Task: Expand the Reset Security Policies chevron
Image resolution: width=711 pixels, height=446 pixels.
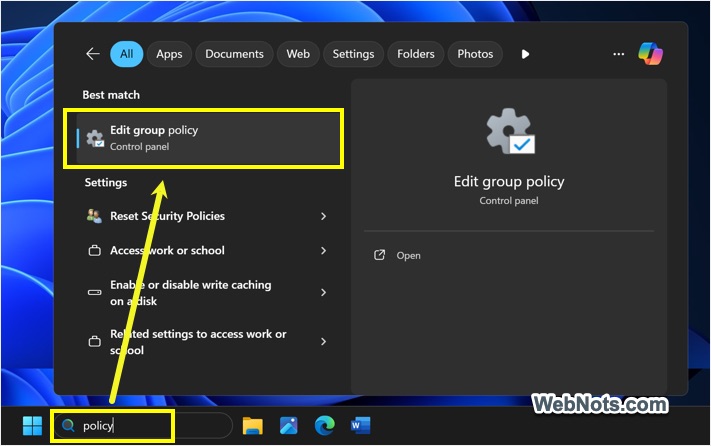Action: 323,216
